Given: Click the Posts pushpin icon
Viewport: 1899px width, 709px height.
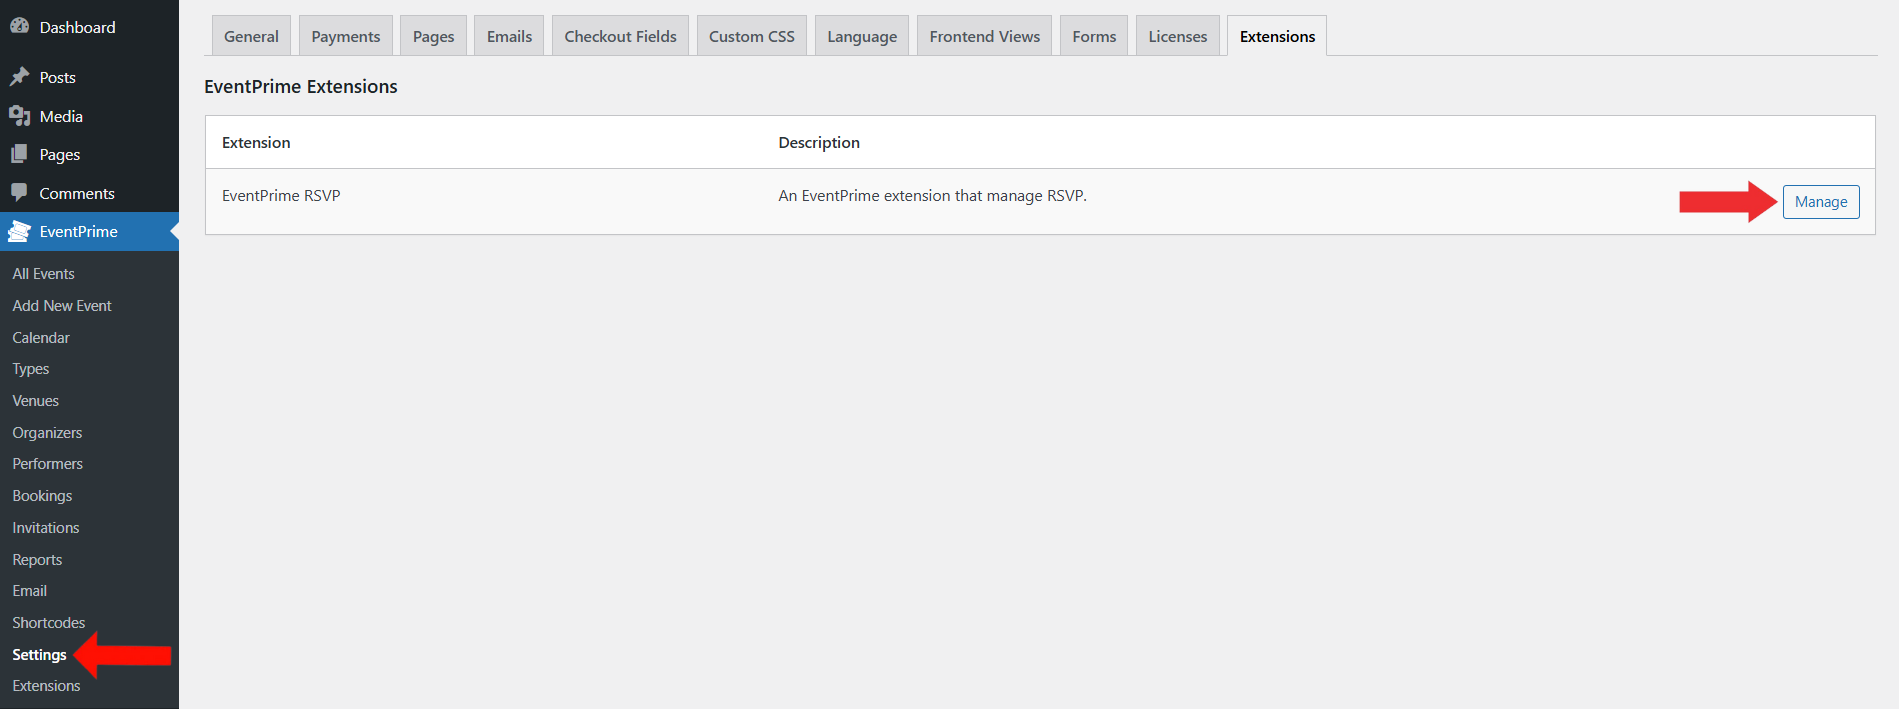Looking at the screenshot, I should click(x=19, y=77).
